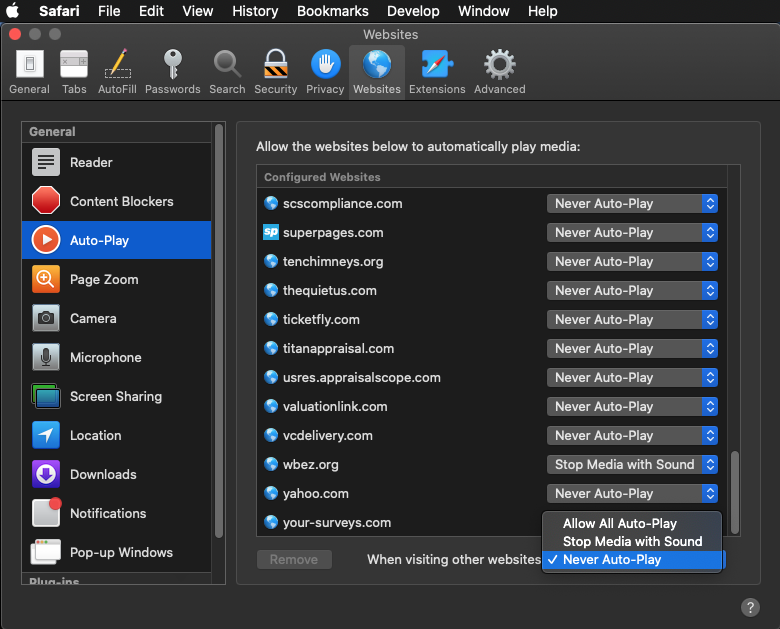
Task: Choose checked Never Auto-Play in popup menu
Action: point(632,560)
